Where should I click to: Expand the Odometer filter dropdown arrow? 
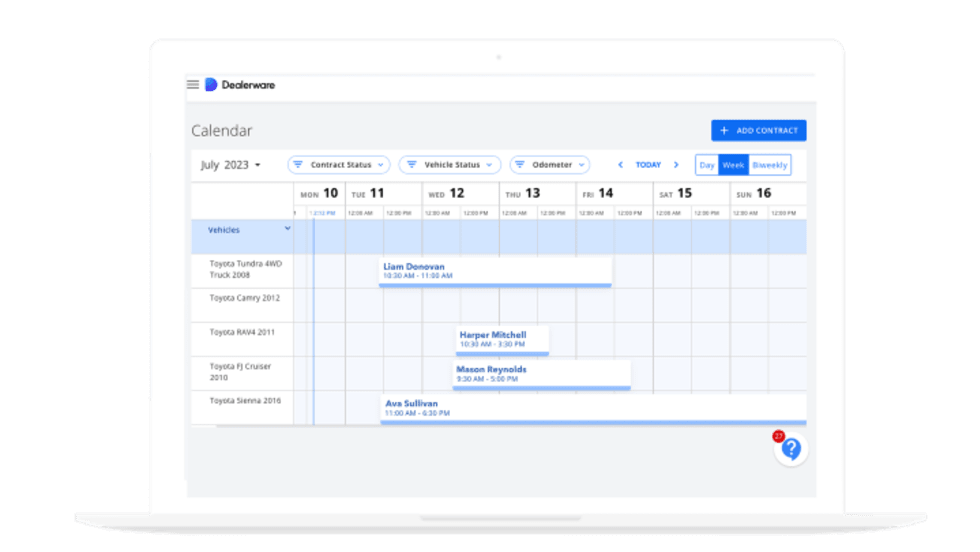(580, 165)
